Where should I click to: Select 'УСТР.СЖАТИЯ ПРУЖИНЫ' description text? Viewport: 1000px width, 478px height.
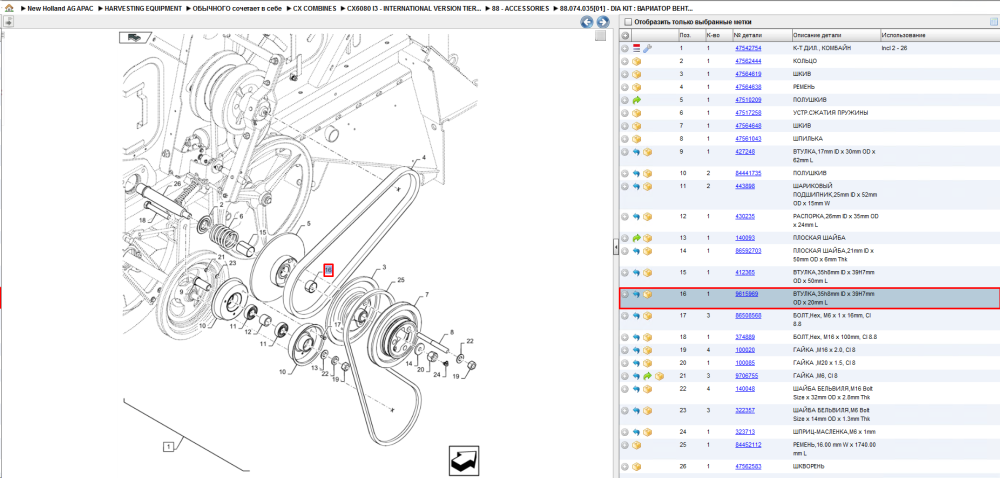830,113
